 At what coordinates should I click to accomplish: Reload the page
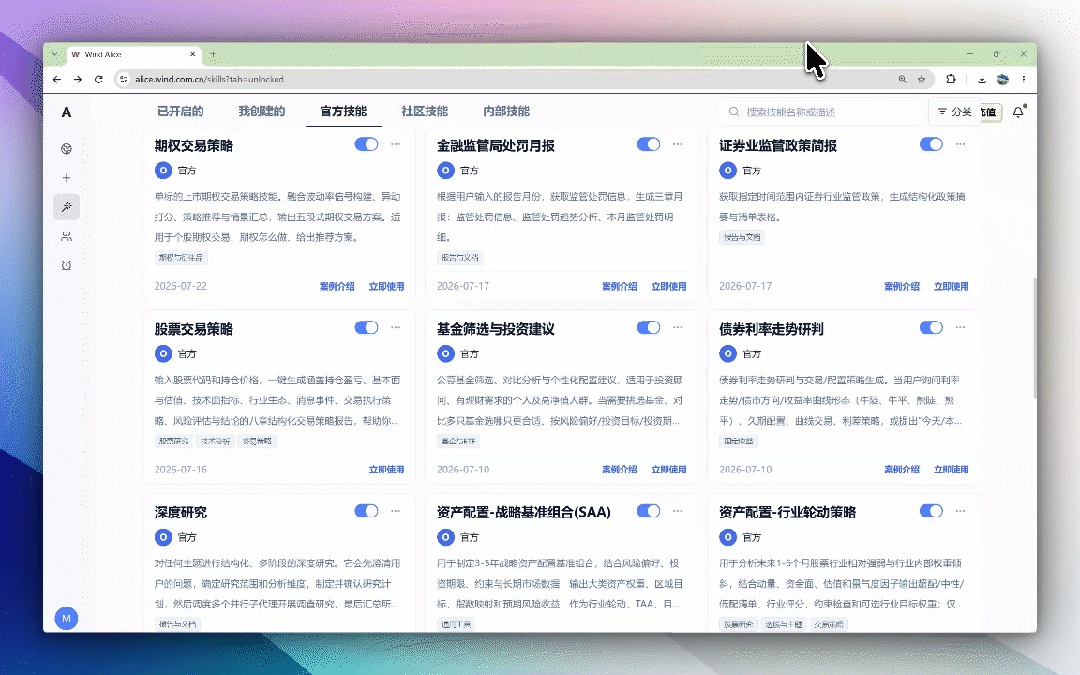pyautogui.click(x=98, y=79)
